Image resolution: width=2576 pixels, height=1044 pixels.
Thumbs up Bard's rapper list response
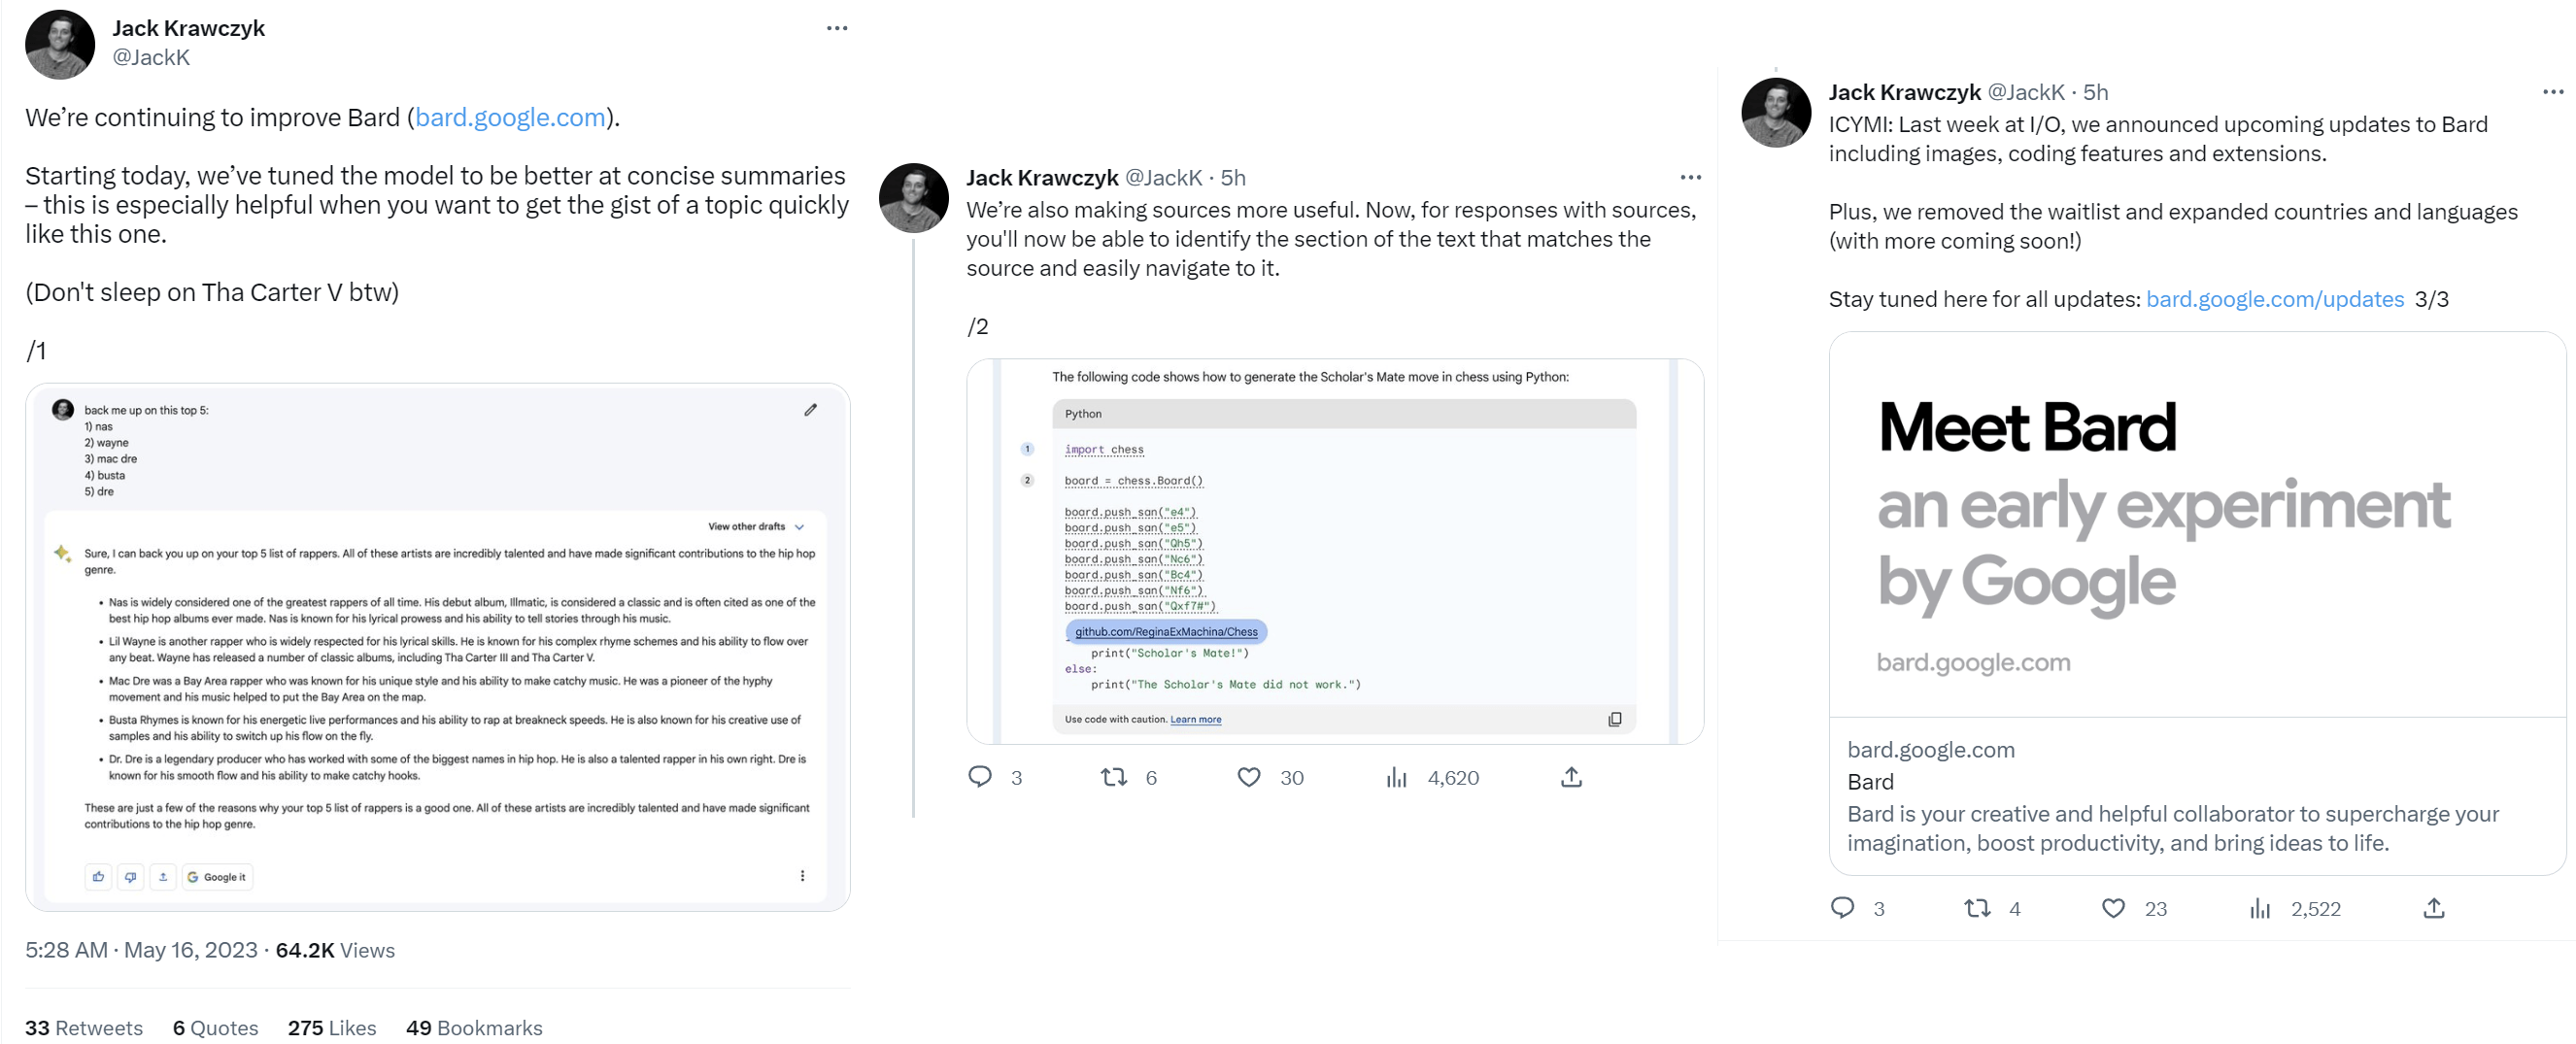coord(97,877)
